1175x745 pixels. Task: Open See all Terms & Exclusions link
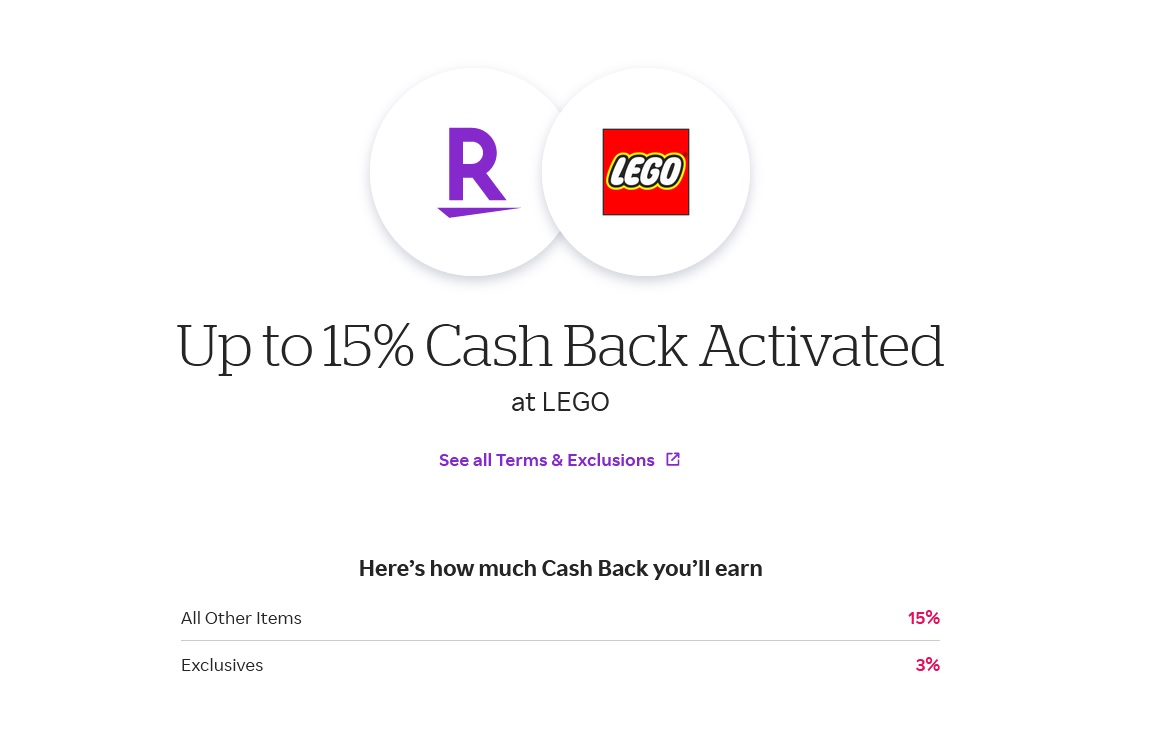[x=559, y=459]
